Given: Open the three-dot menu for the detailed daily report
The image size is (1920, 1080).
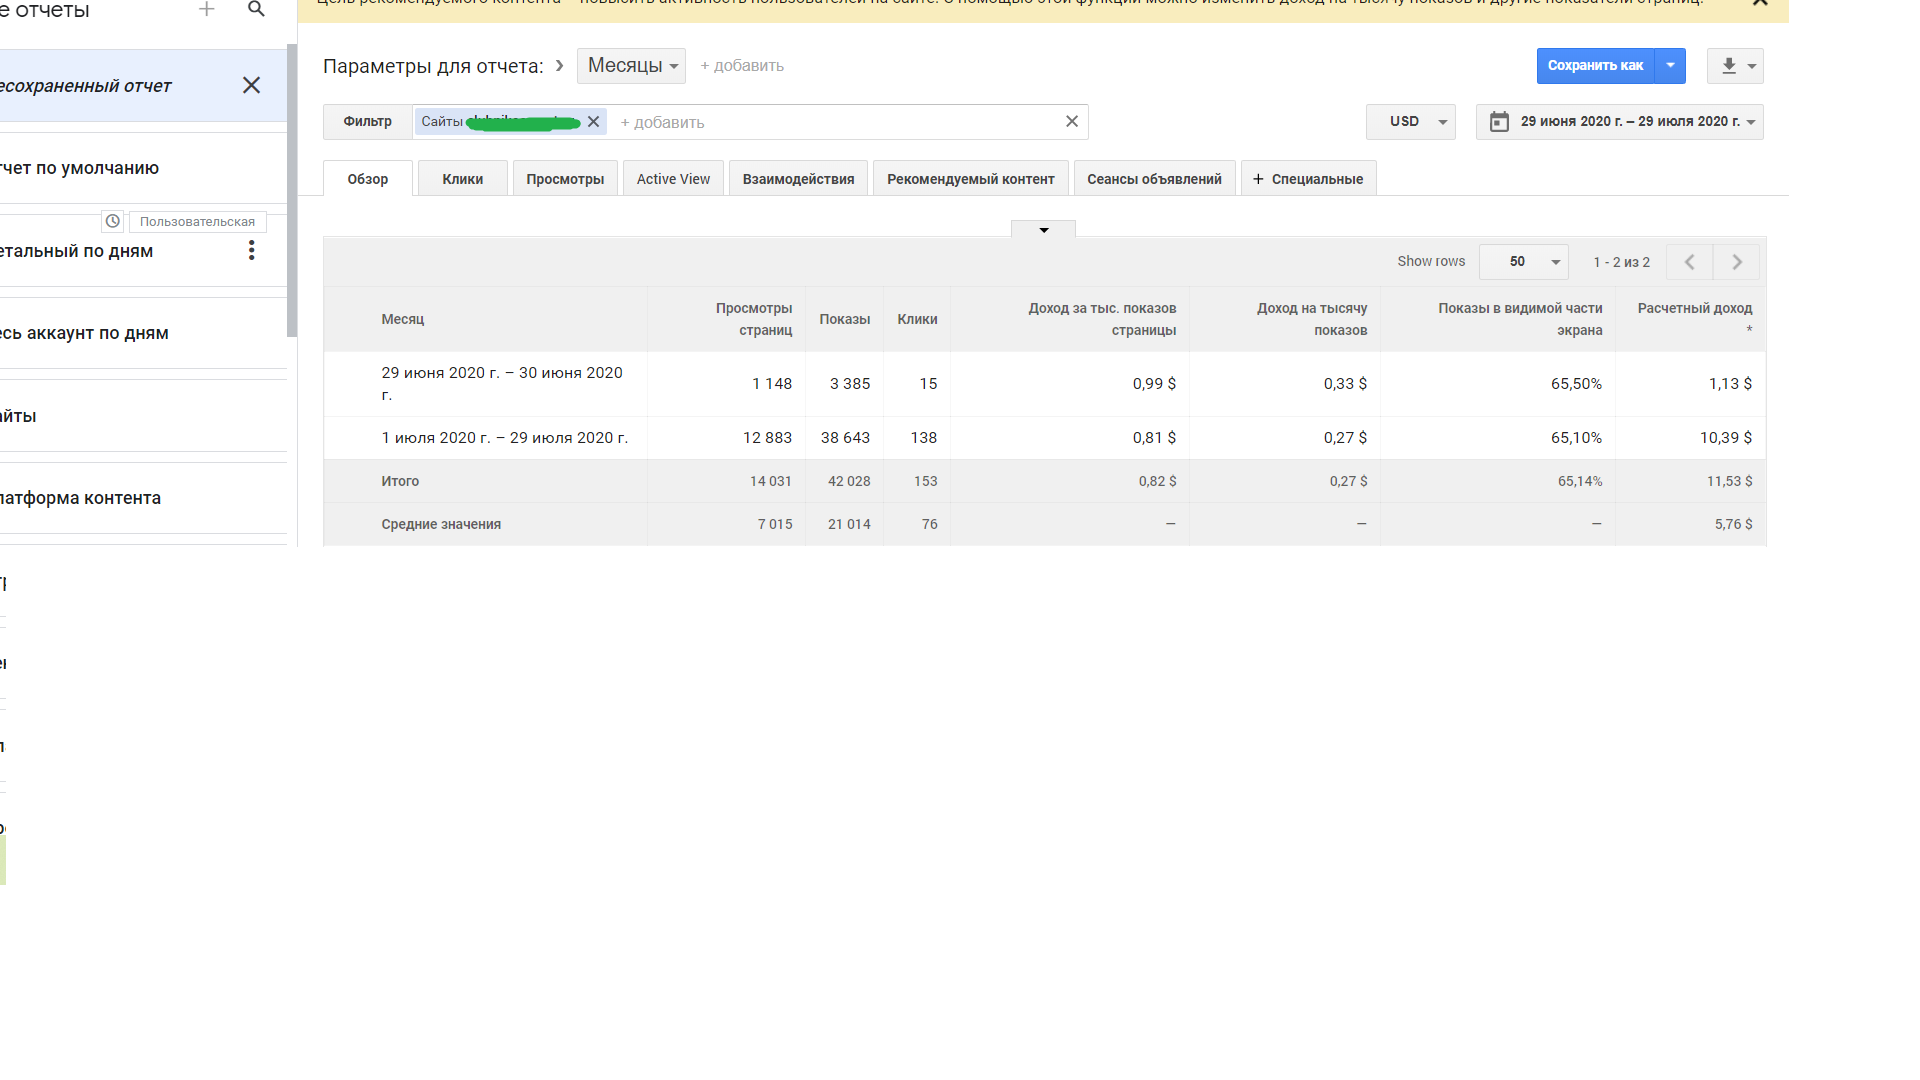Looking at the screenshot, I should (251, 250).
